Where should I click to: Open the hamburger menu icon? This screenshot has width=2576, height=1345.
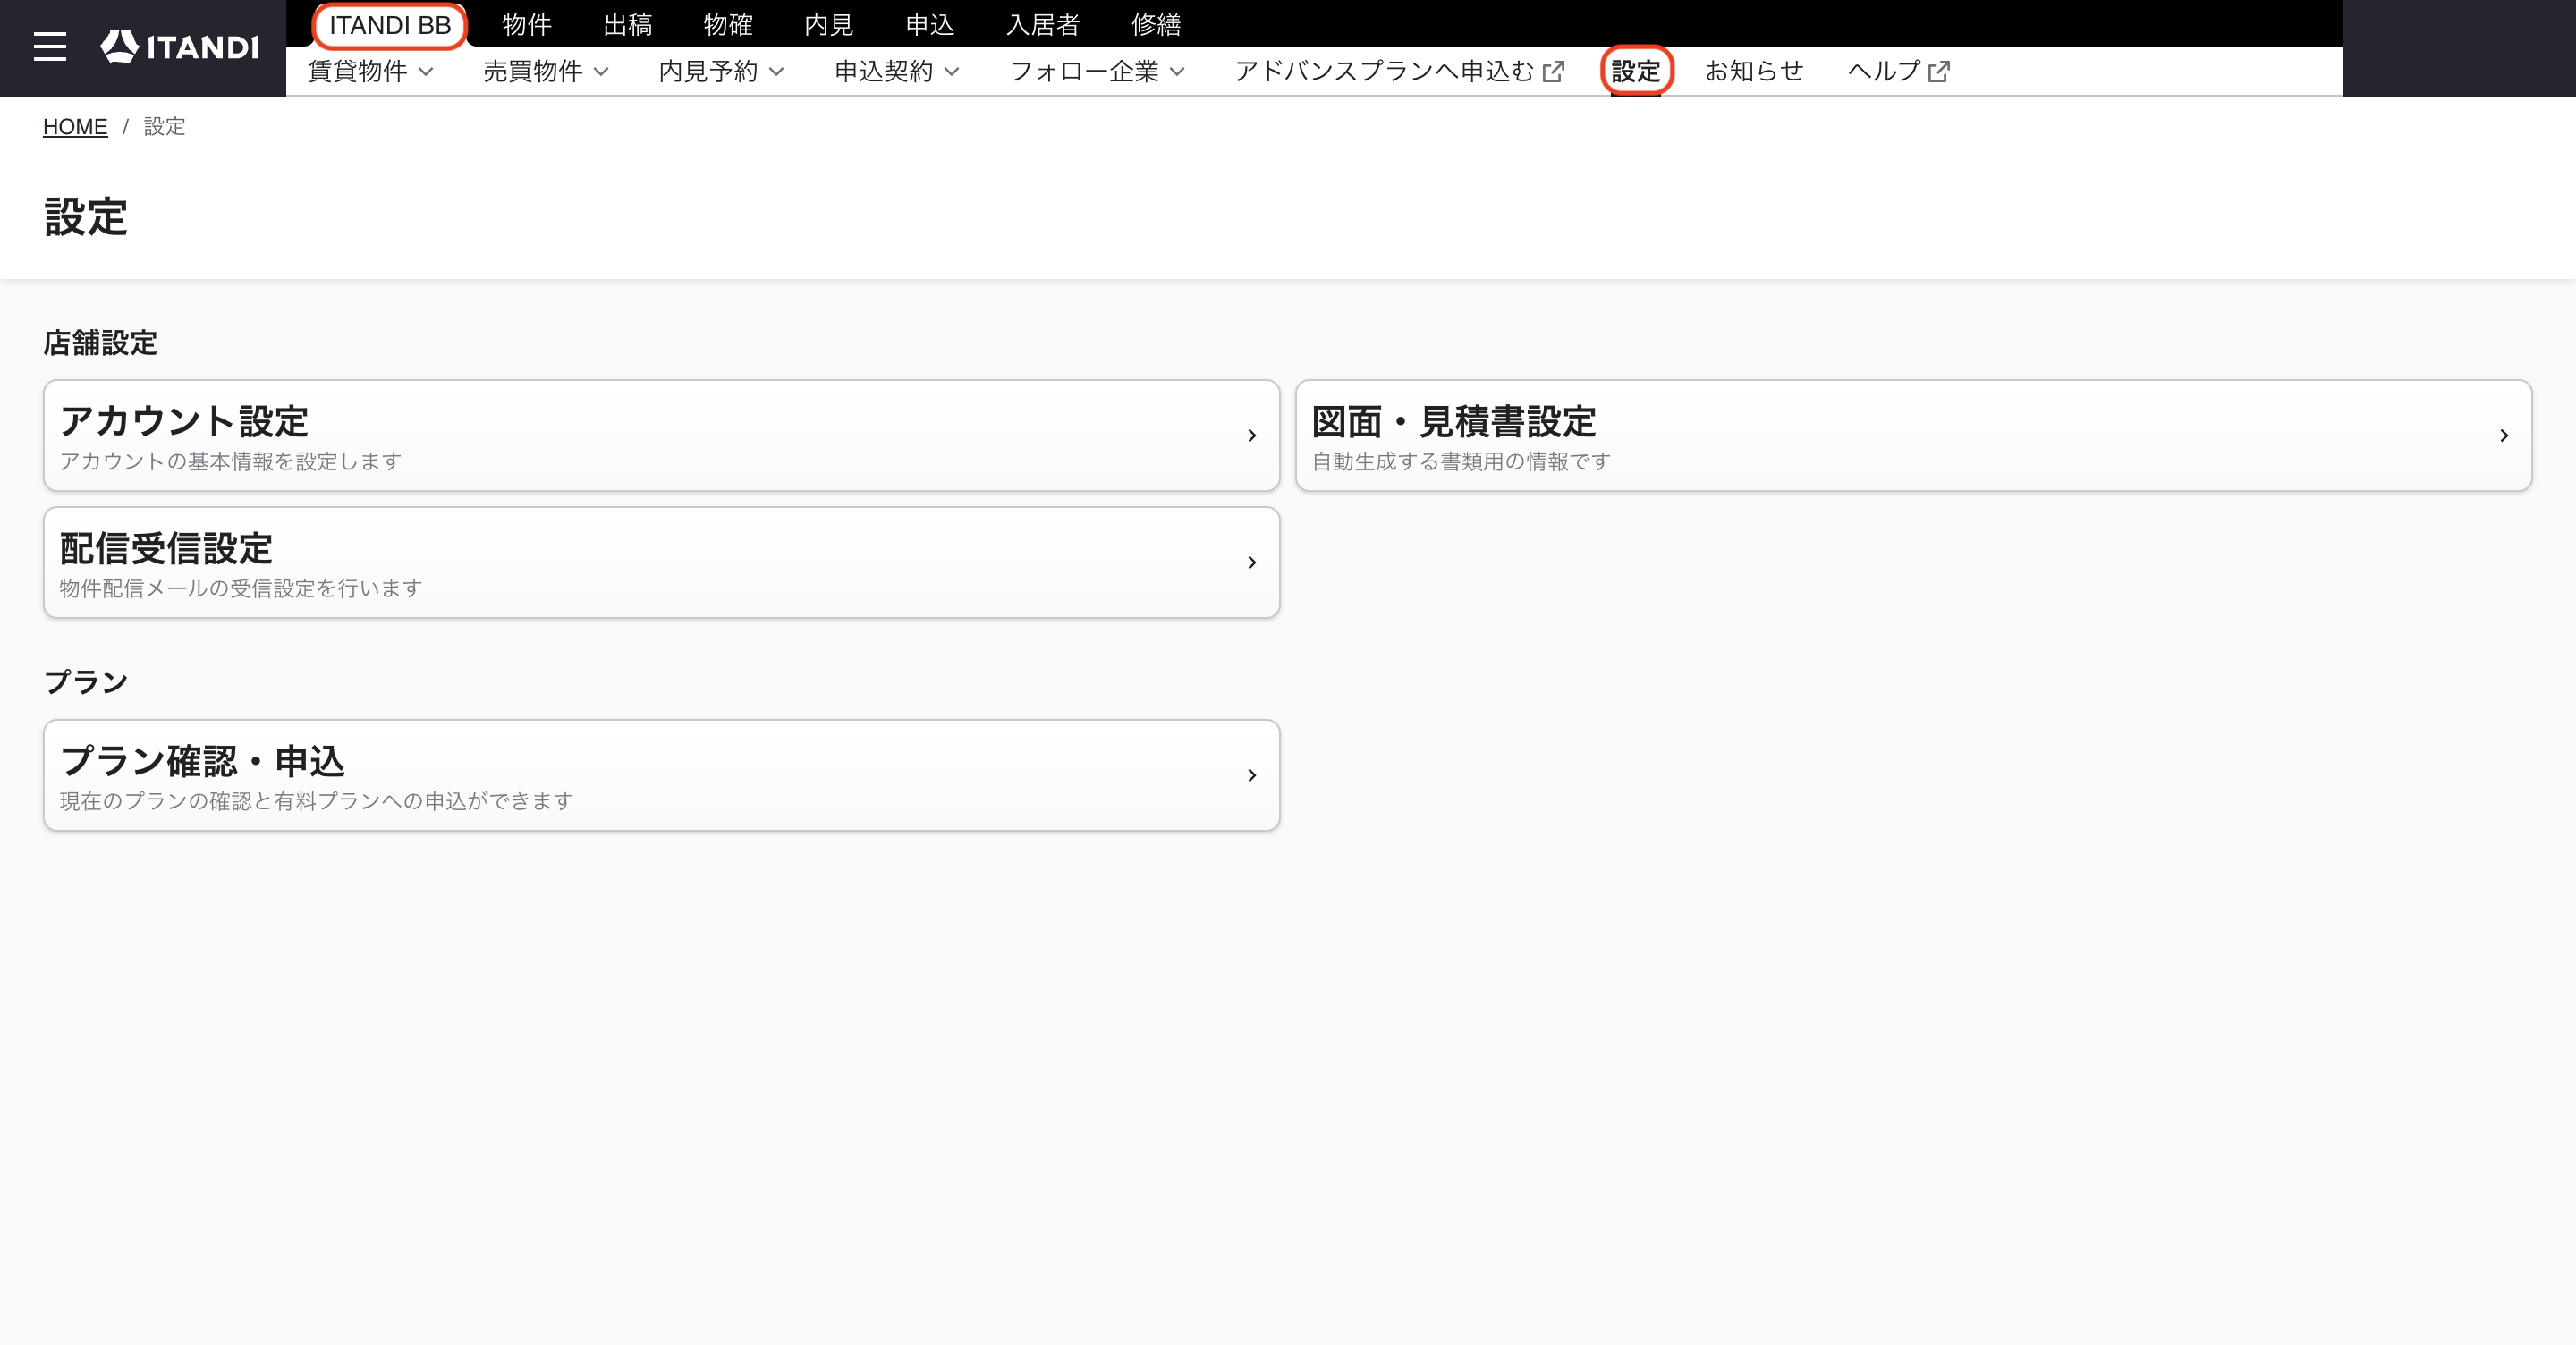tap(50, 47)
